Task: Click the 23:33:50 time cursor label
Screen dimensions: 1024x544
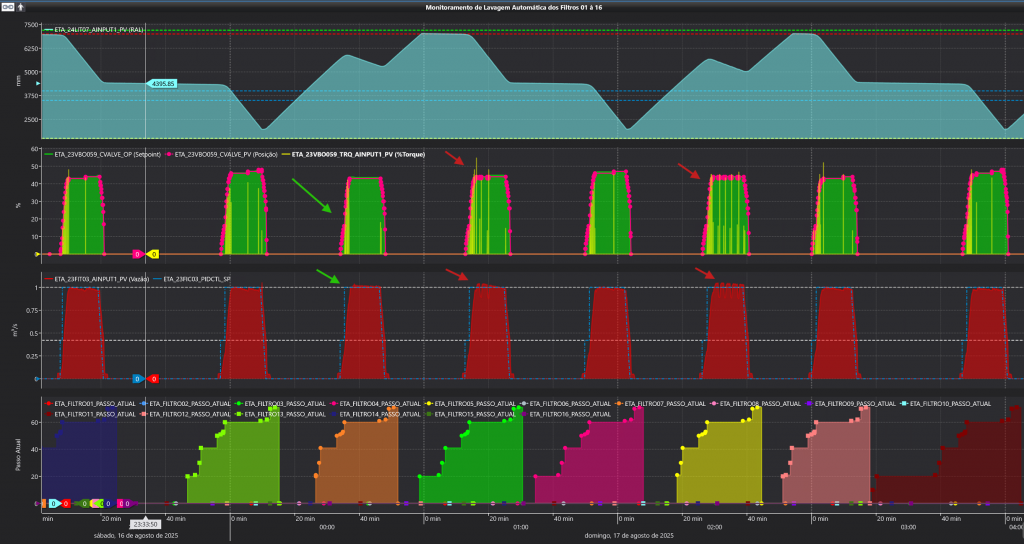Action: [146, 523]
